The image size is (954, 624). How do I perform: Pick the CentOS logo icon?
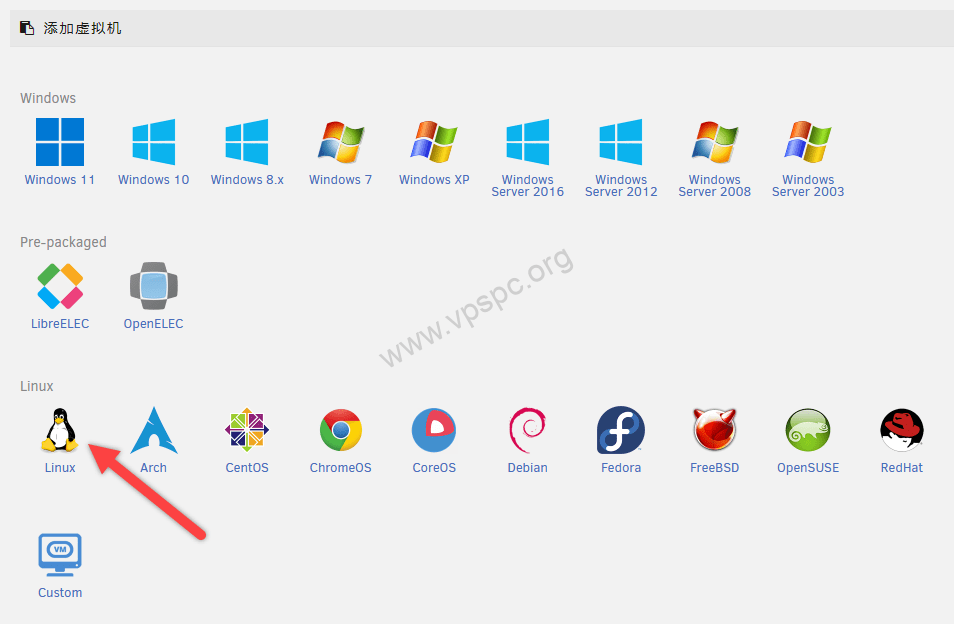pos(246,430)
